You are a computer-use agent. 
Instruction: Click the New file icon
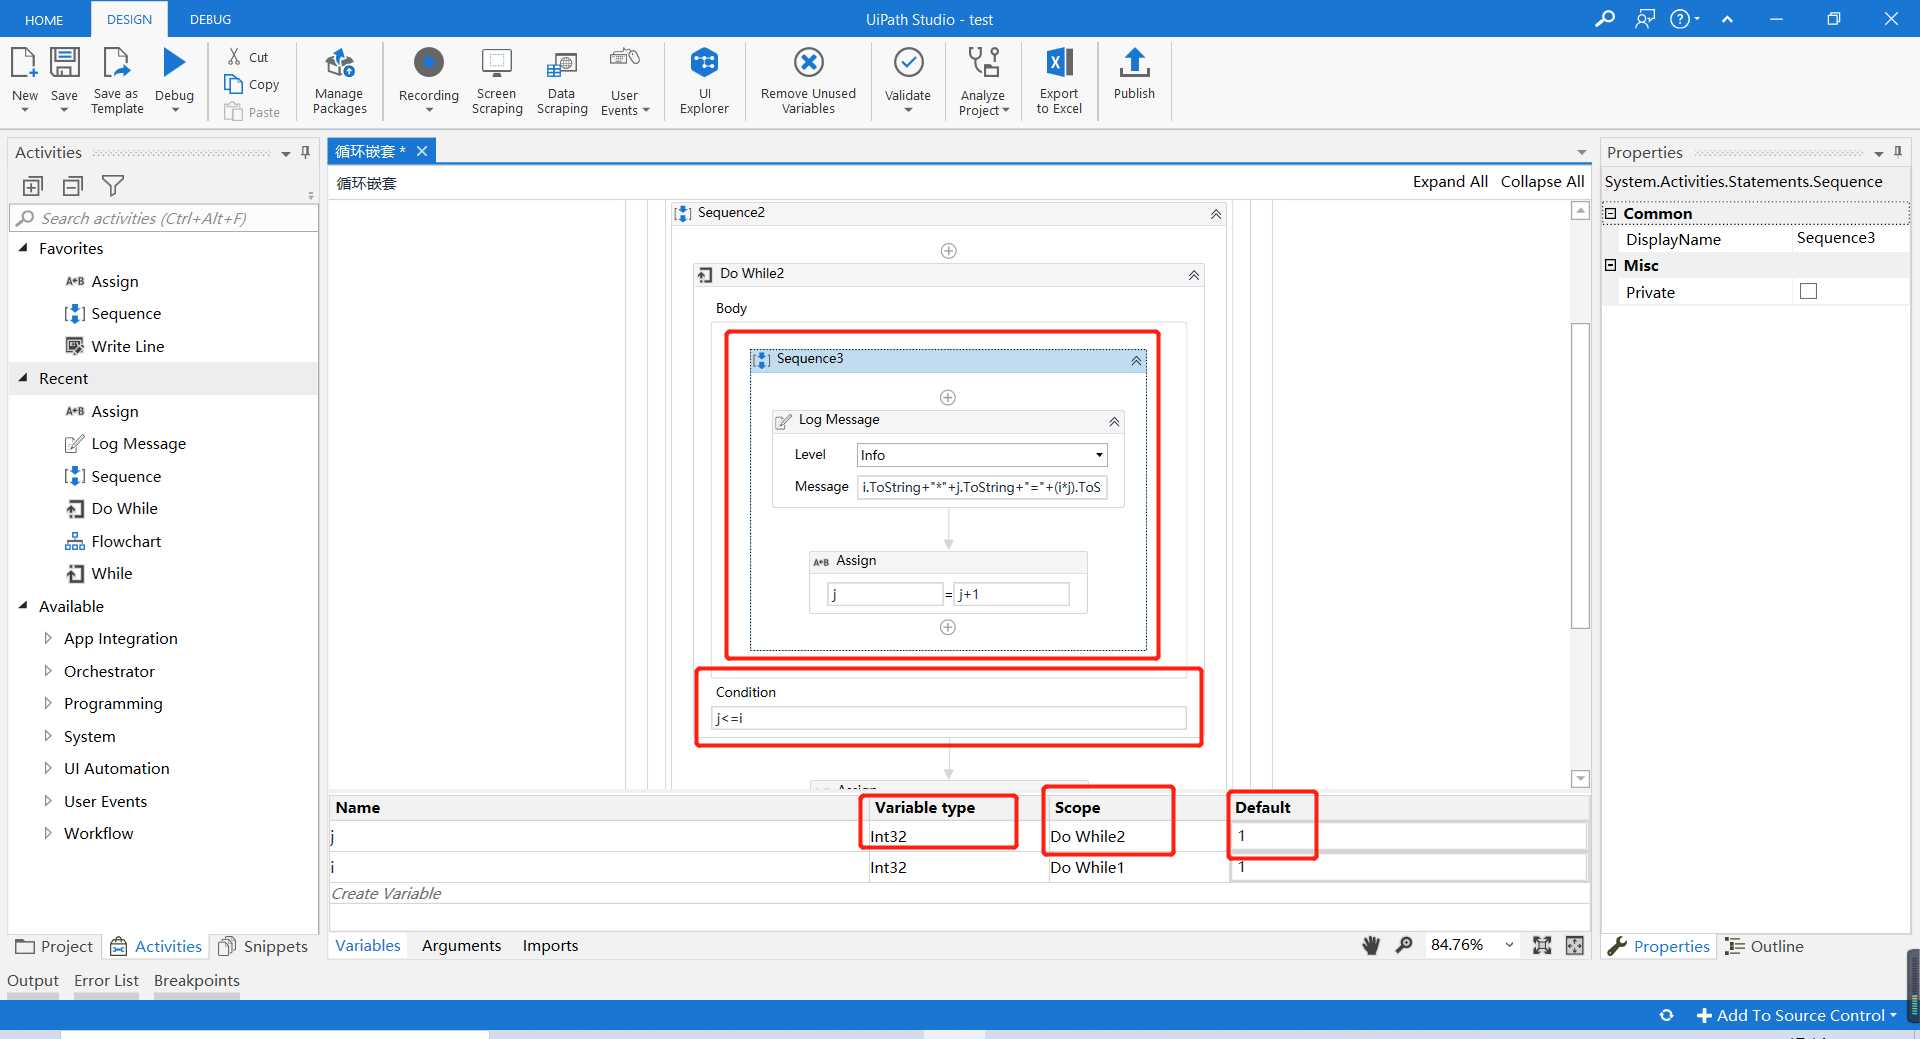[24, 63]
